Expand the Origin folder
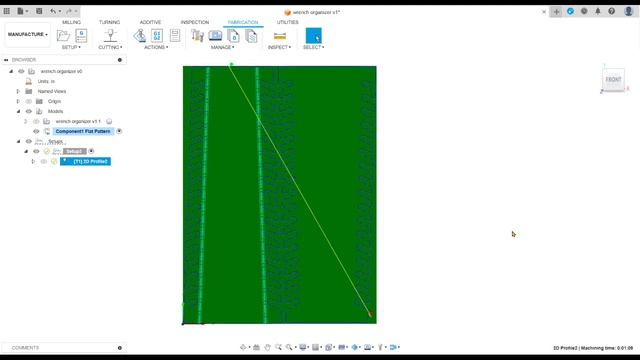 [18, 101]
